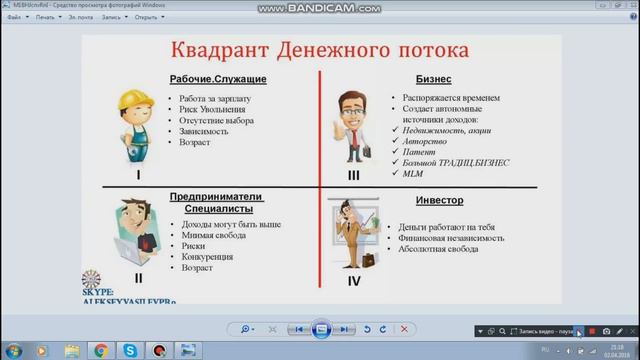
Task: Open Google Chrome from the taskbar
Action: click(x=101, y=351)
